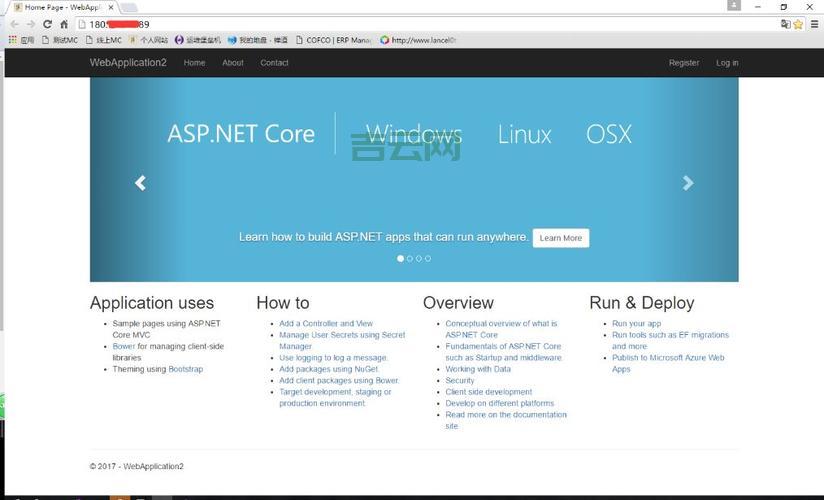Switch to the Home Page browser tab

pos(62,7)
